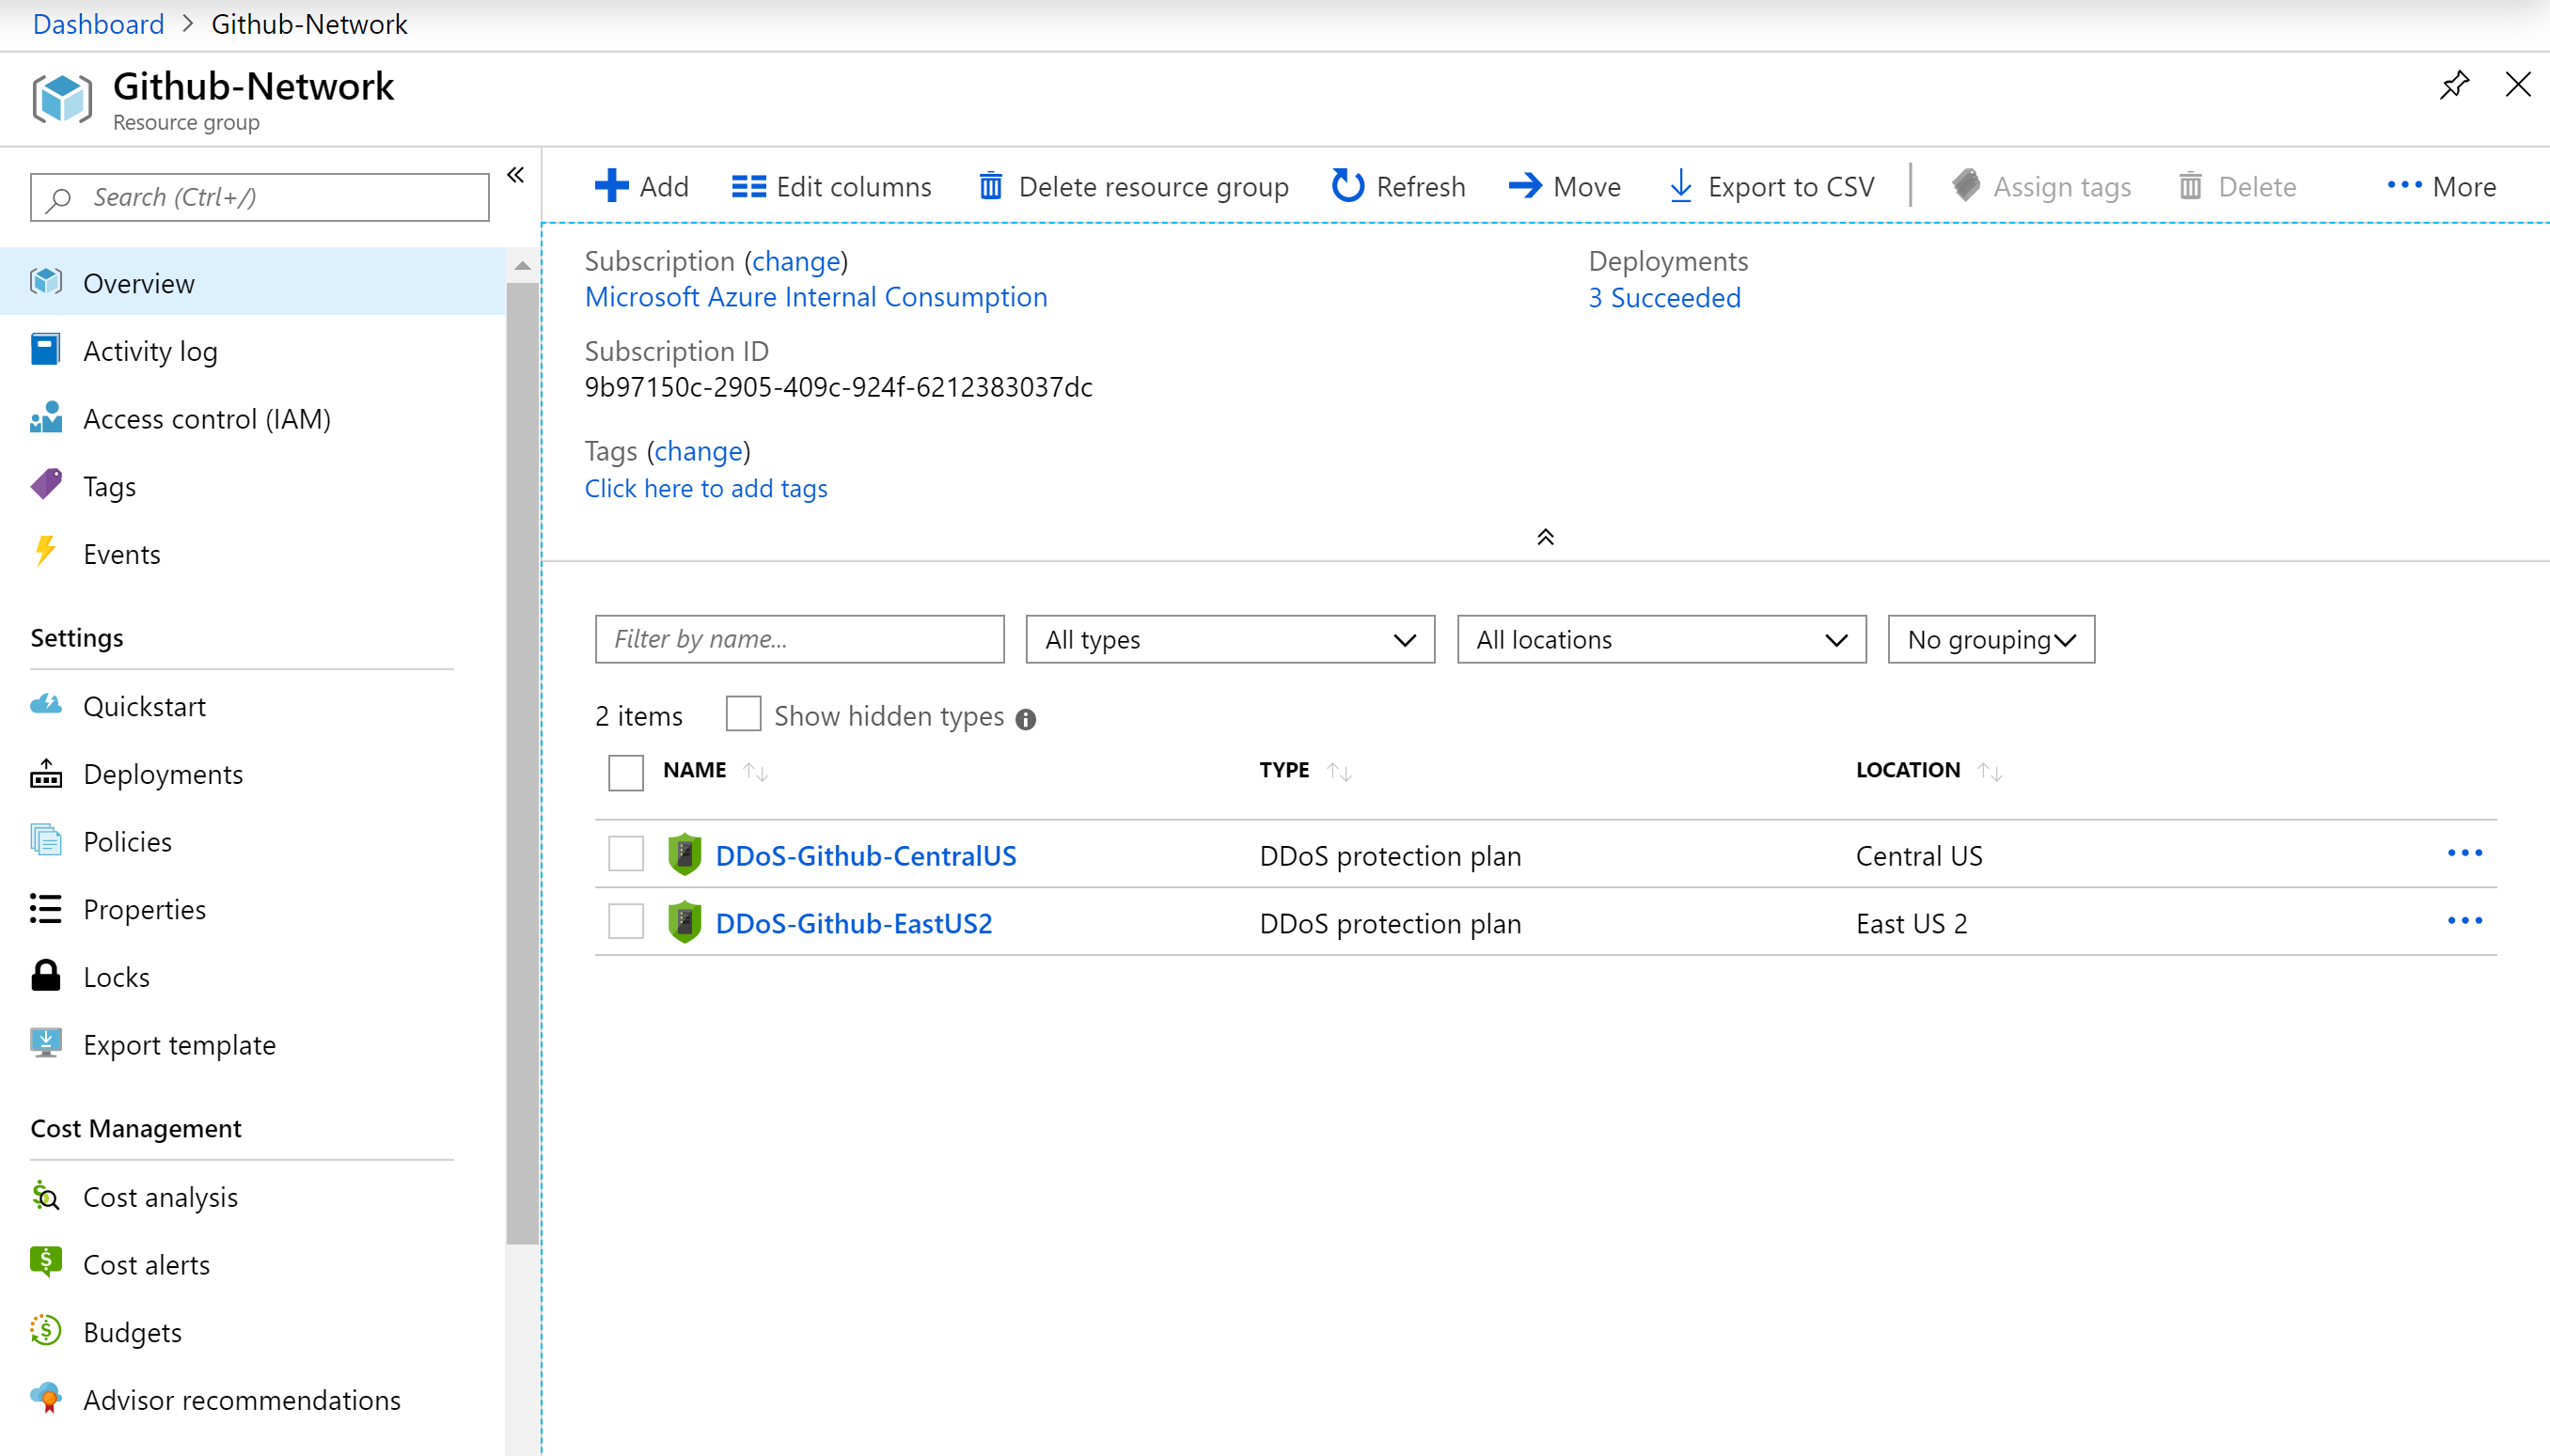The width and height of the screenshot is (2550, 1456).
Task: Click the Central US location cell
Action: [x=1919, y=856]
